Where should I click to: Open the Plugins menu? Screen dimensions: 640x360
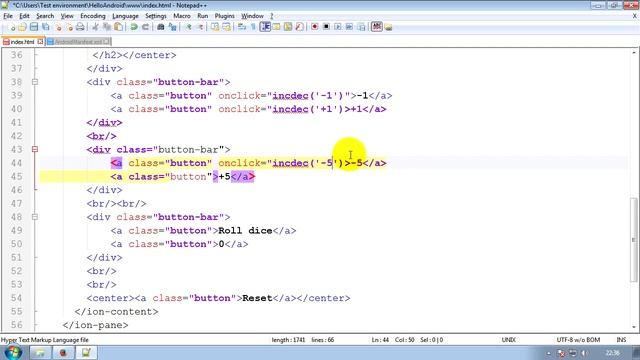[224, 16]
